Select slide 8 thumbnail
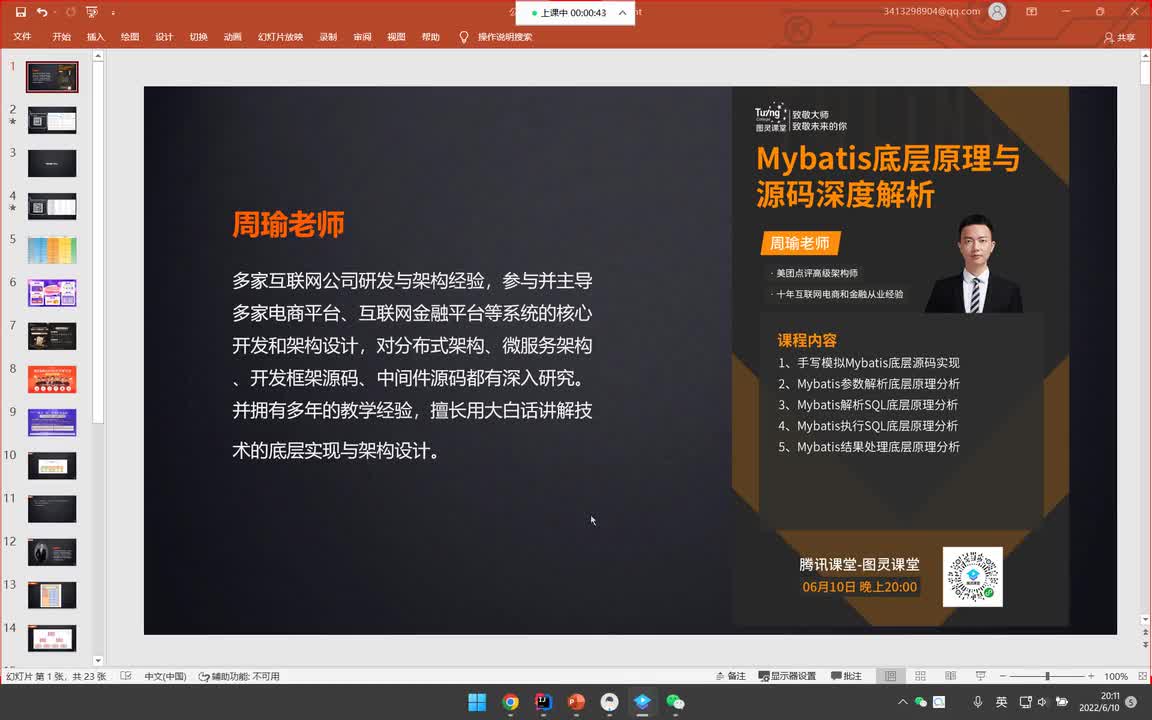 pos(52,379)
